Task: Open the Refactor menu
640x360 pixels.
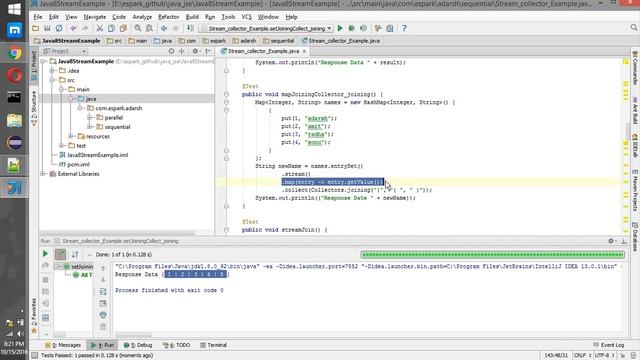Action: pos(169,17)
